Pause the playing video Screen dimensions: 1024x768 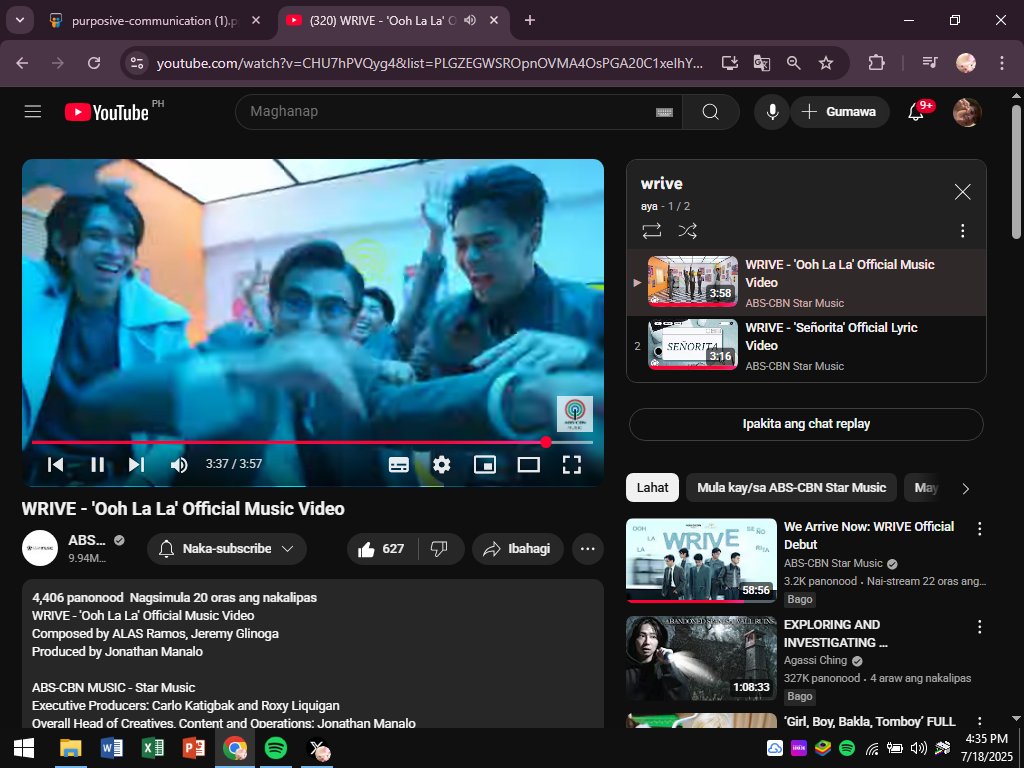pos(97,464)
